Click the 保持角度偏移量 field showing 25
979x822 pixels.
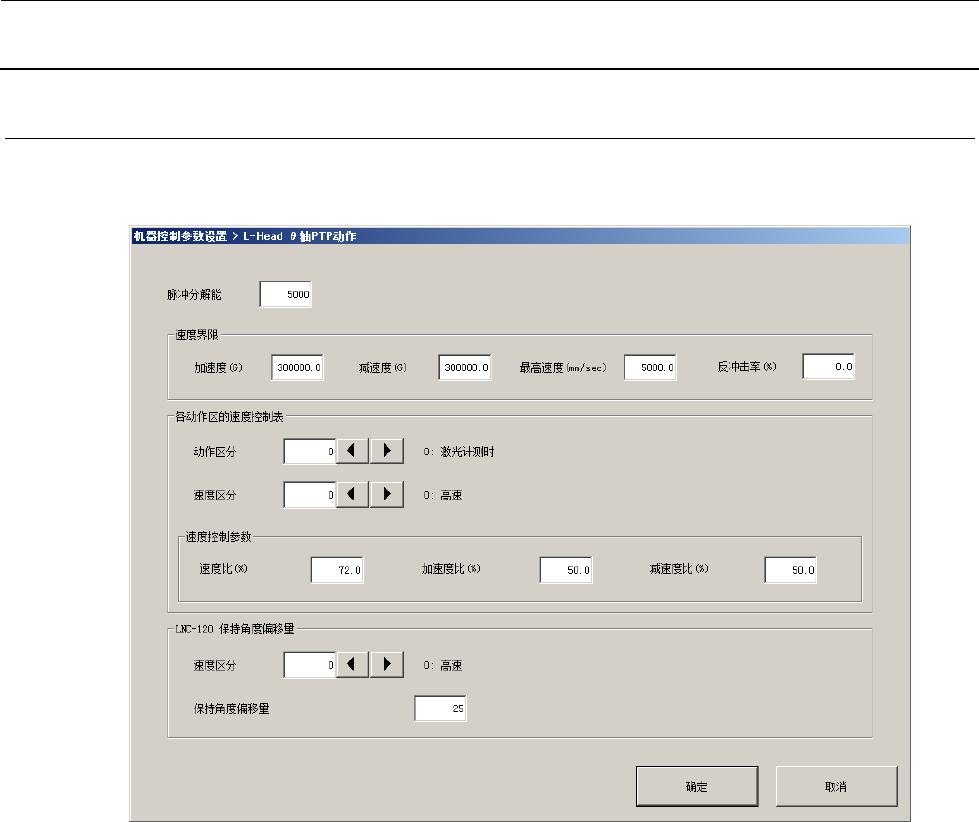point(440,708)
